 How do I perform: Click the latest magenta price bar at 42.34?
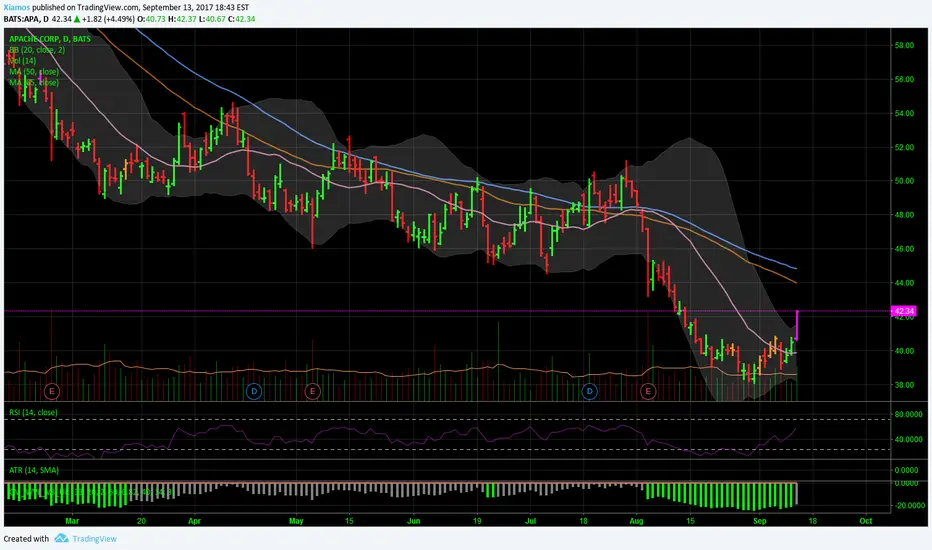(x=796, y=325)
